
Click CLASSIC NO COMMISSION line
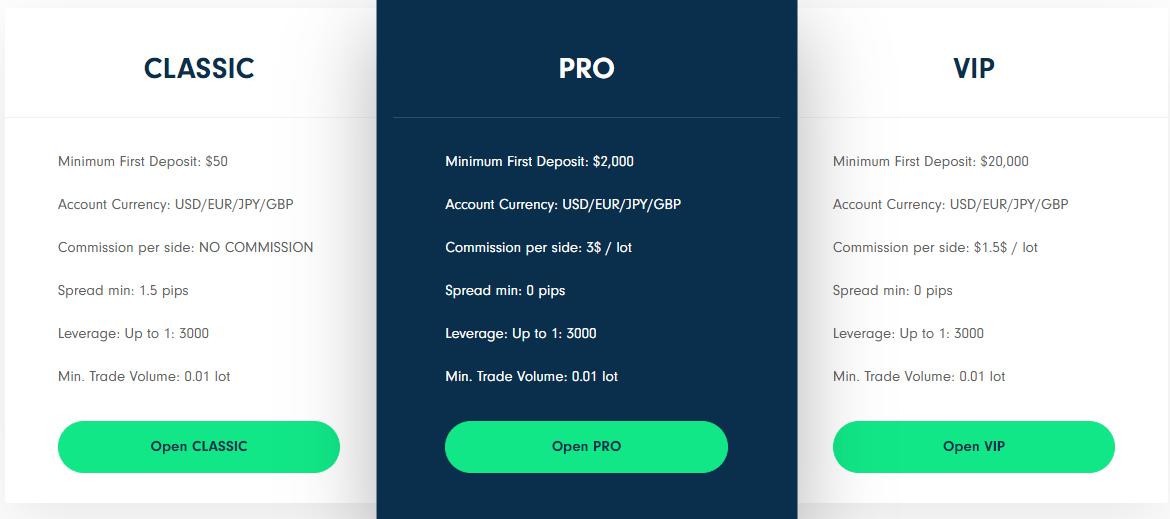click(186, 248)
